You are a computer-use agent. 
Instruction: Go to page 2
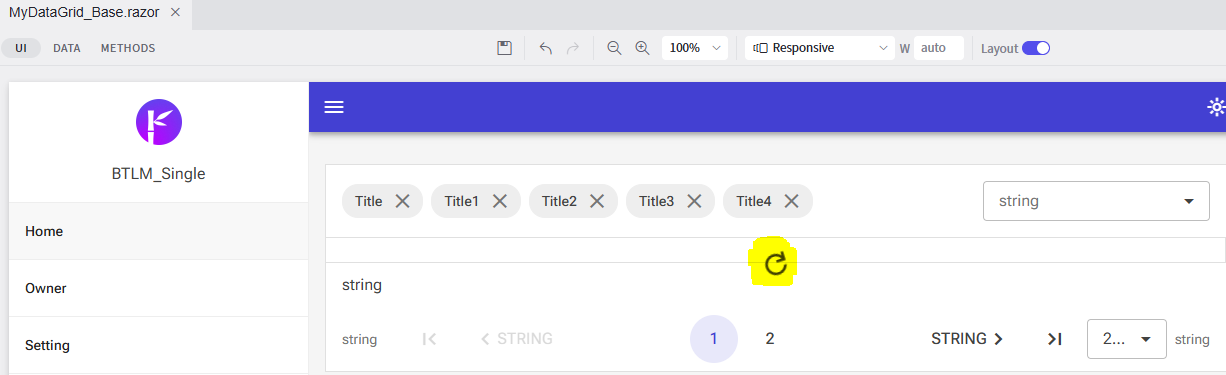tap(770, 339)
